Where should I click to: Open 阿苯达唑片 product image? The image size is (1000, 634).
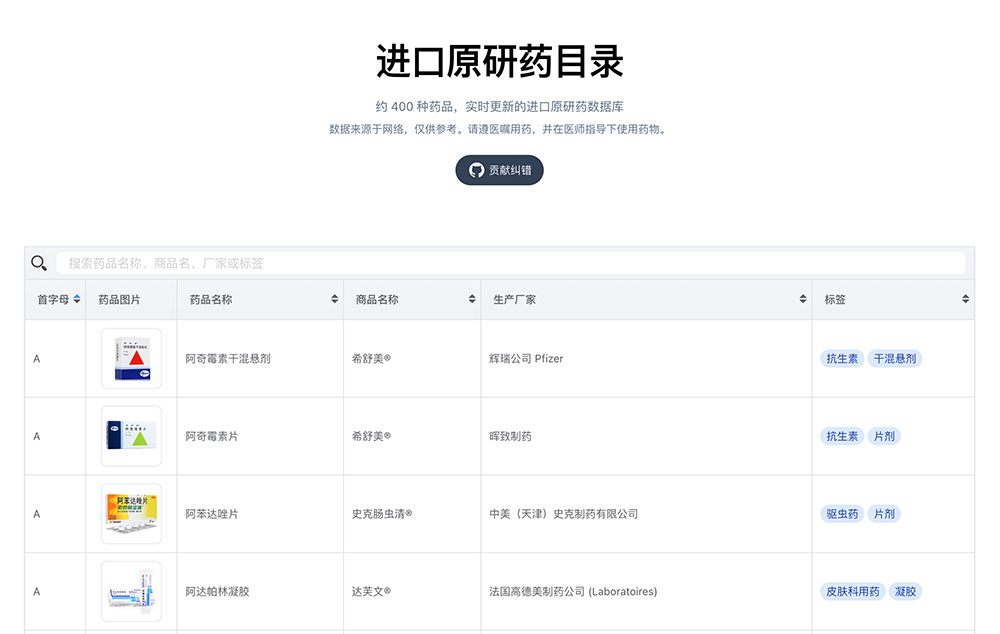131,513
